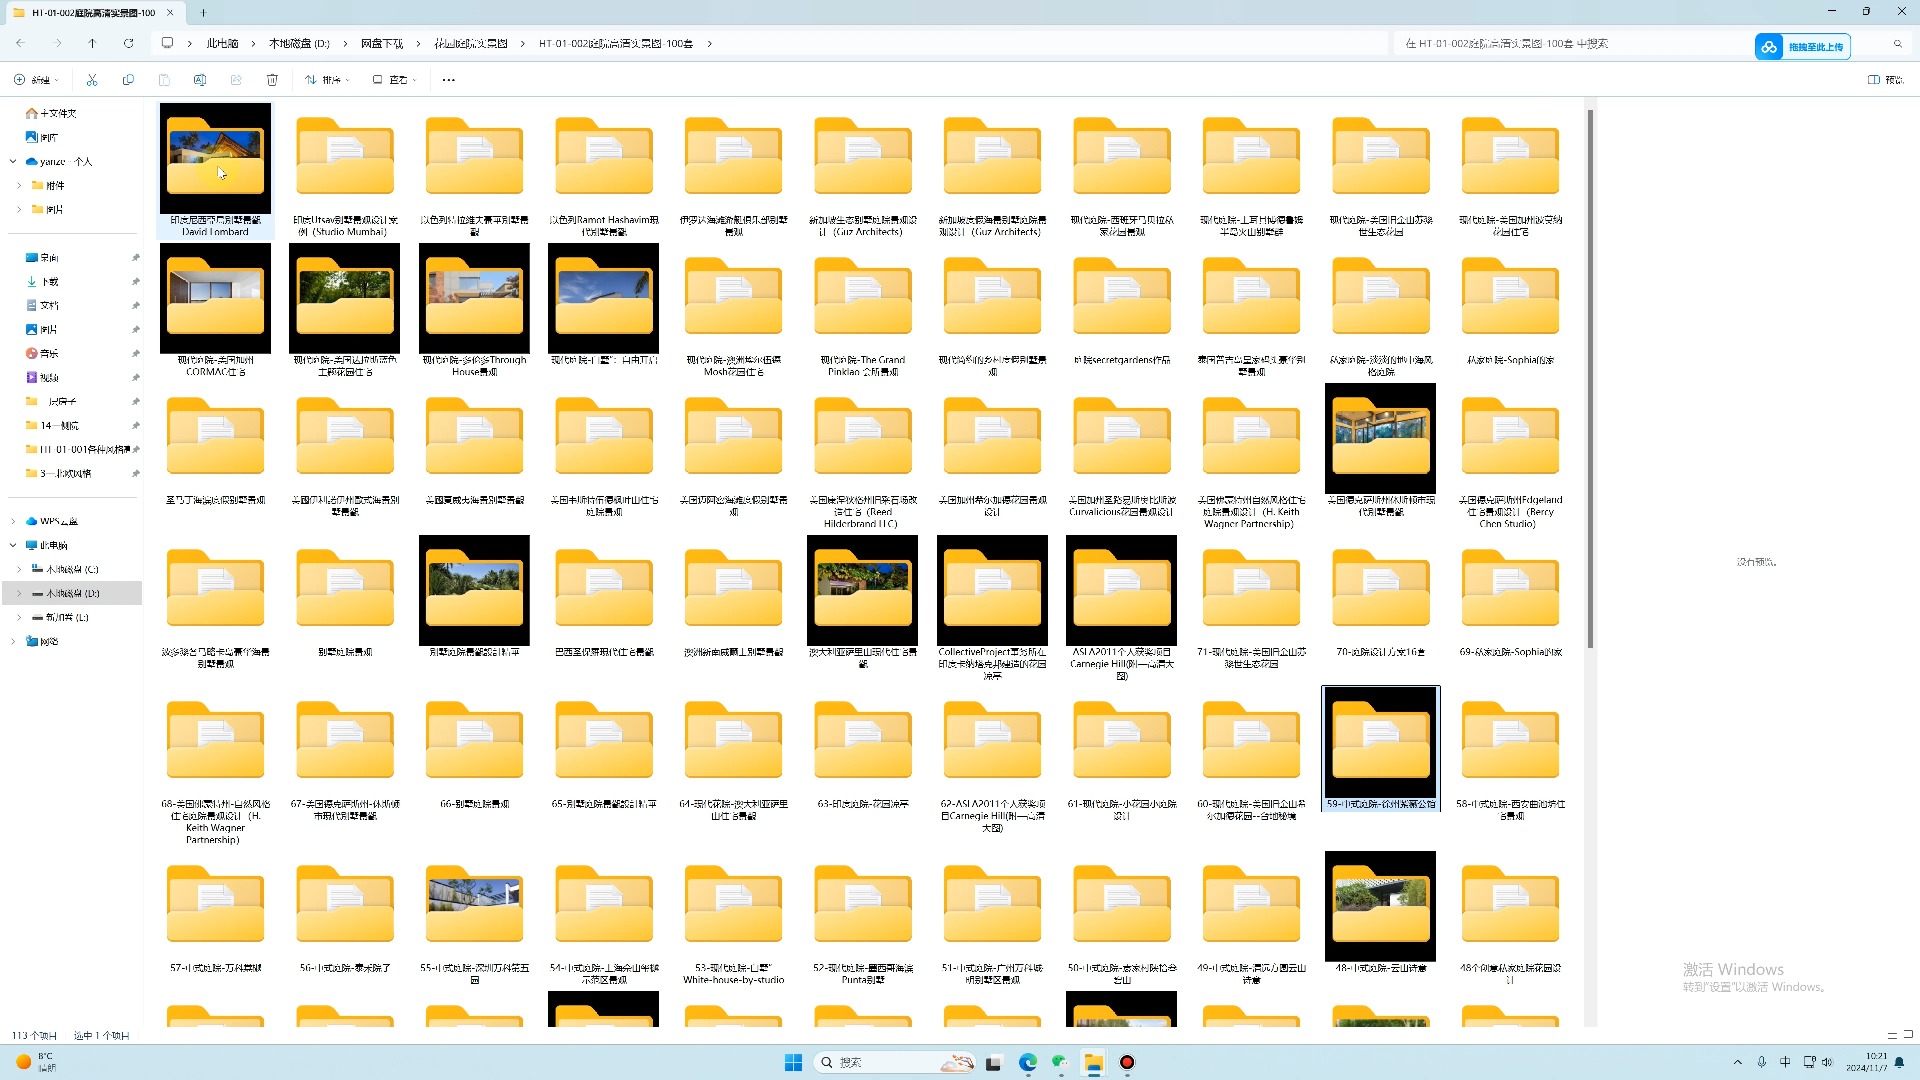This screenshot has height=1080, width=1920.
Task: Click the search magnifier icon at top right
Action: pyautogui.click(x=1897, y=44)
